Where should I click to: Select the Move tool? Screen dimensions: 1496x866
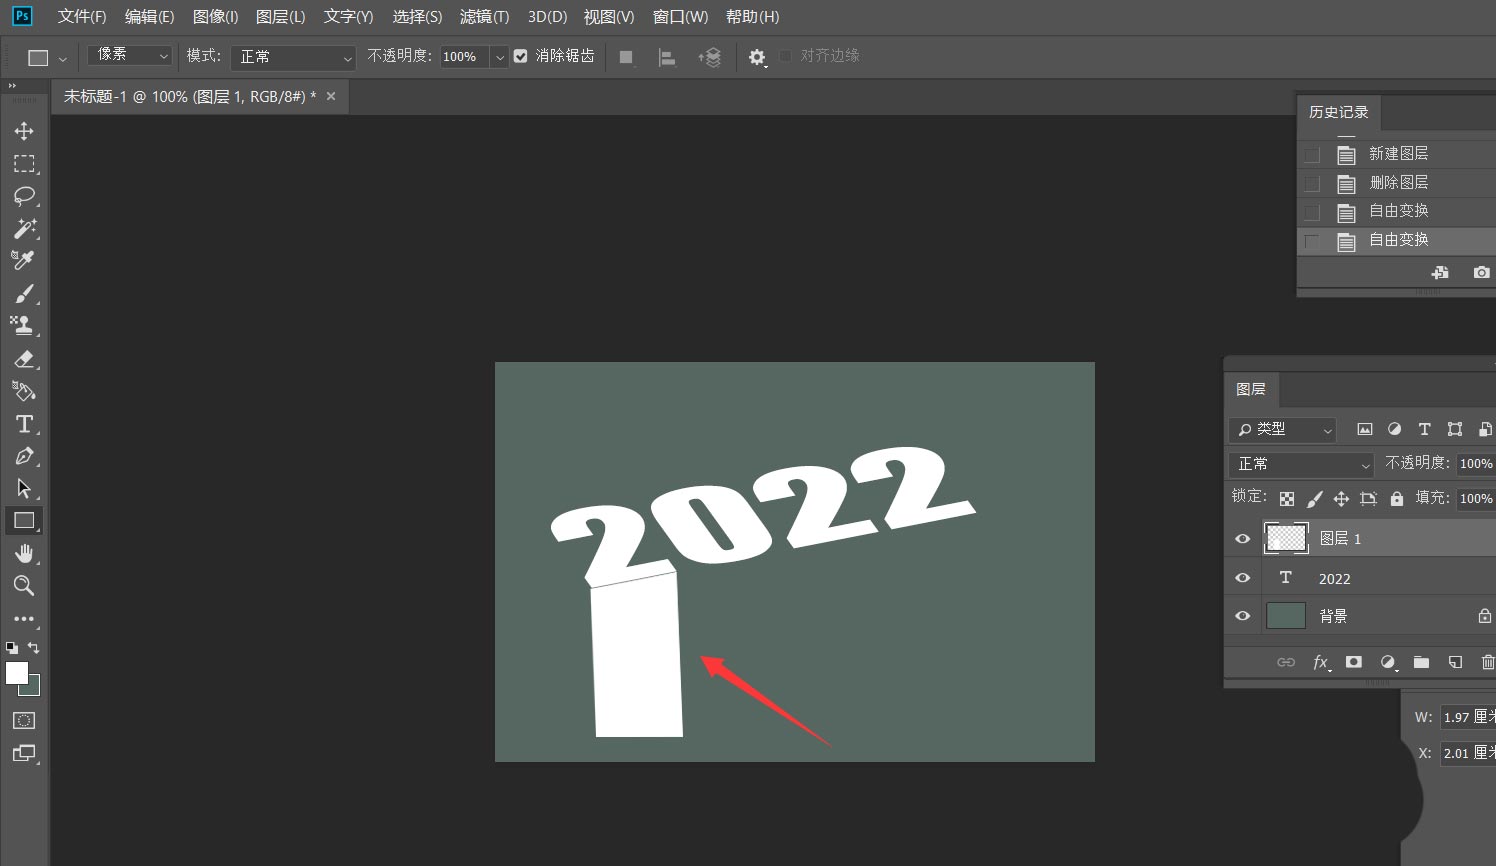[24, 131]
